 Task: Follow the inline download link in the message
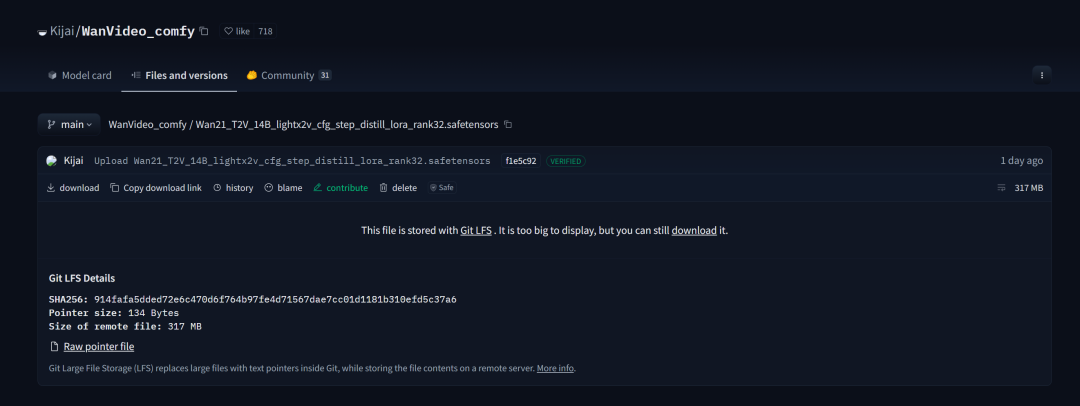pyautogui.click(x=694, y=230)
